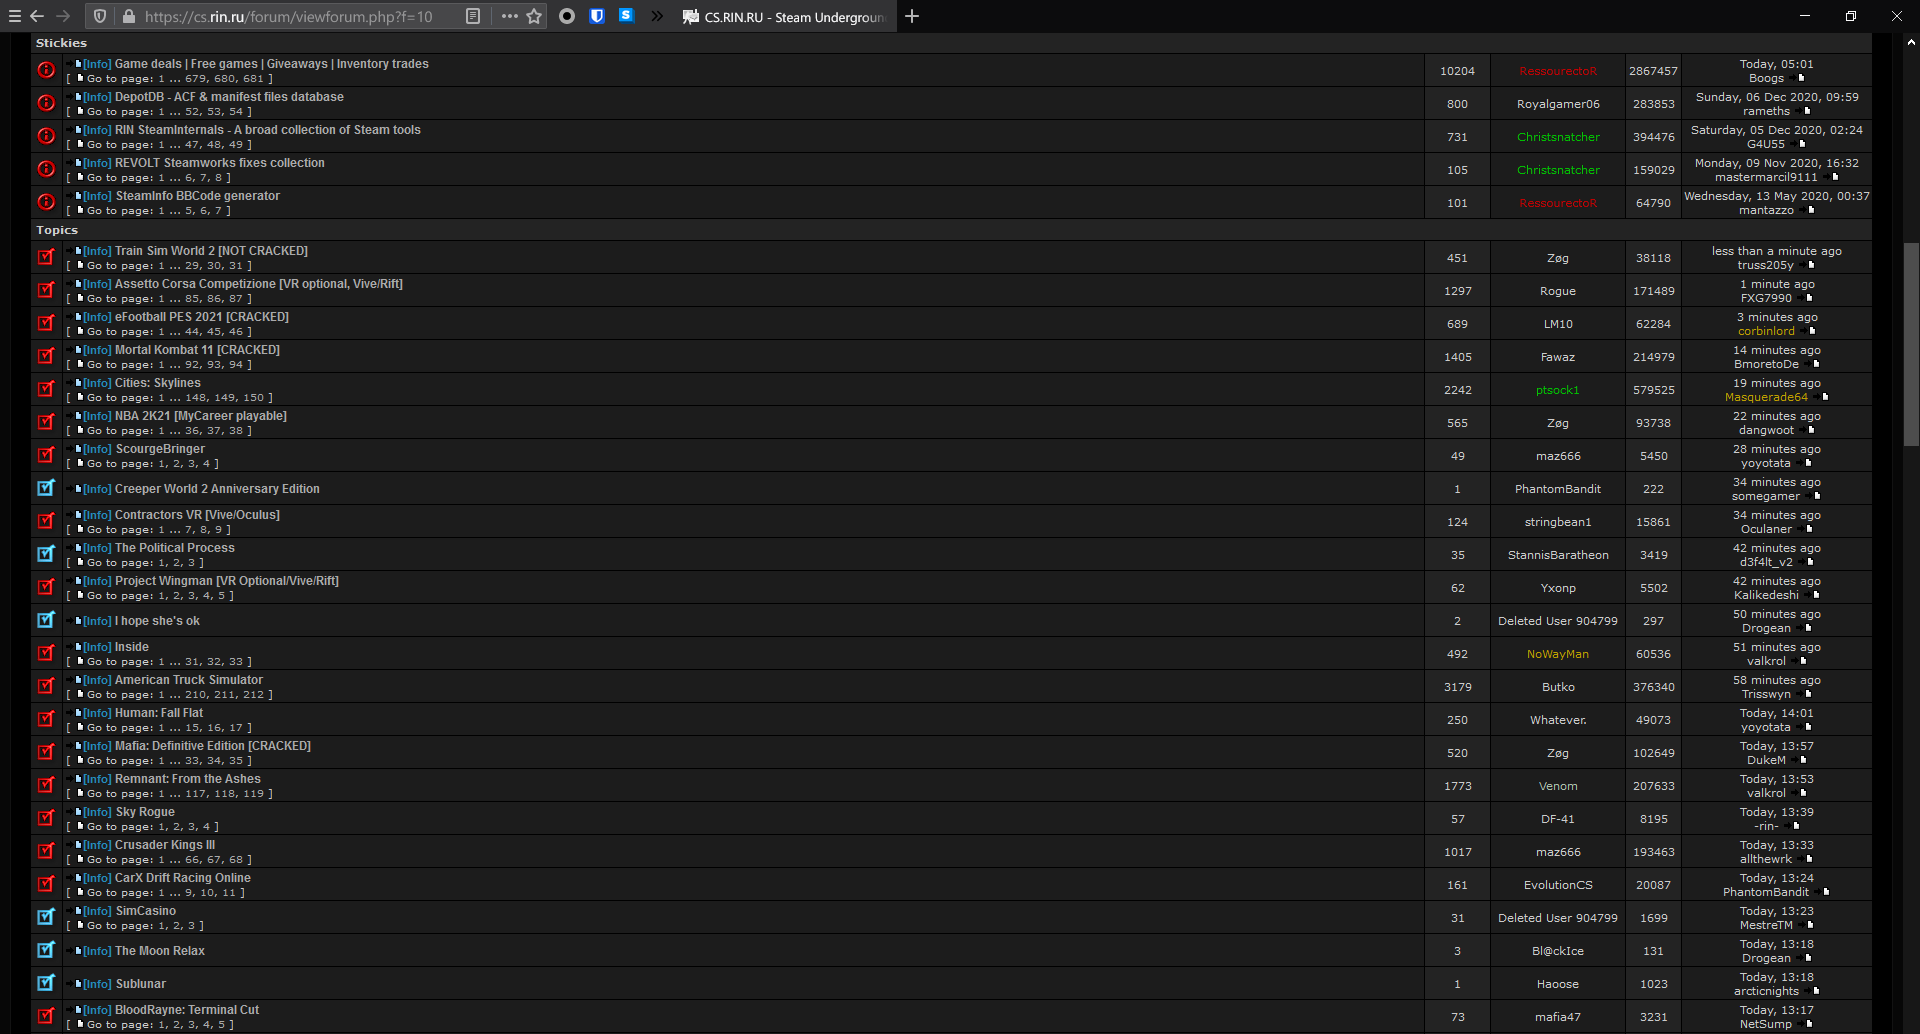
Task: Click the sticky icon for DepotDB topic
Action: click(x=46, y=103)
